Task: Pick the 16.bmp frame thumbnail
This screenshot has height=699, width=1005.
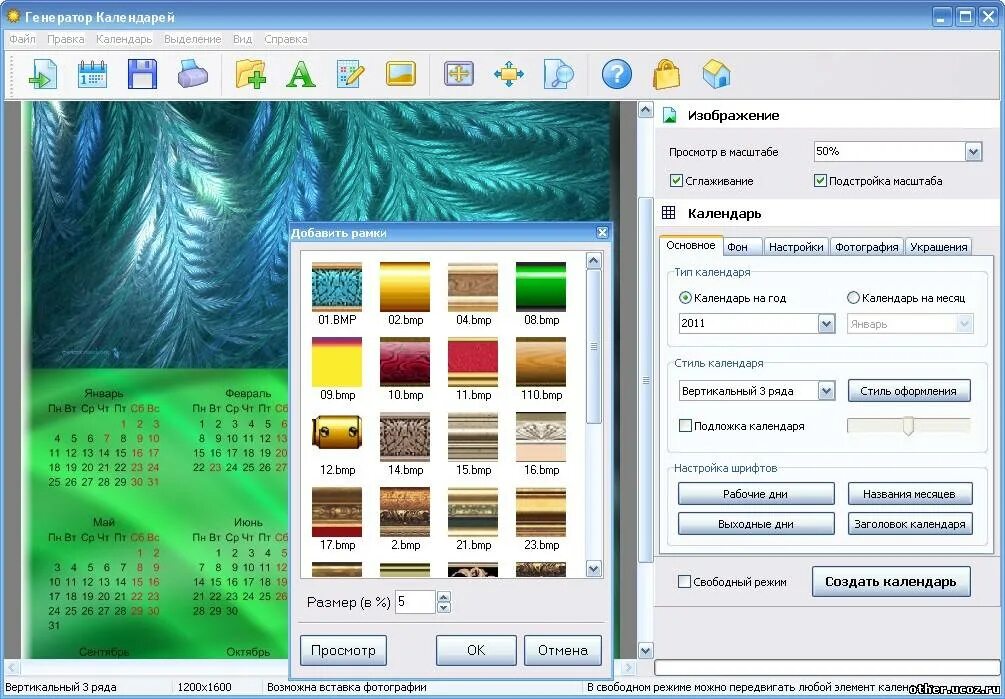Action: point(541,437)
